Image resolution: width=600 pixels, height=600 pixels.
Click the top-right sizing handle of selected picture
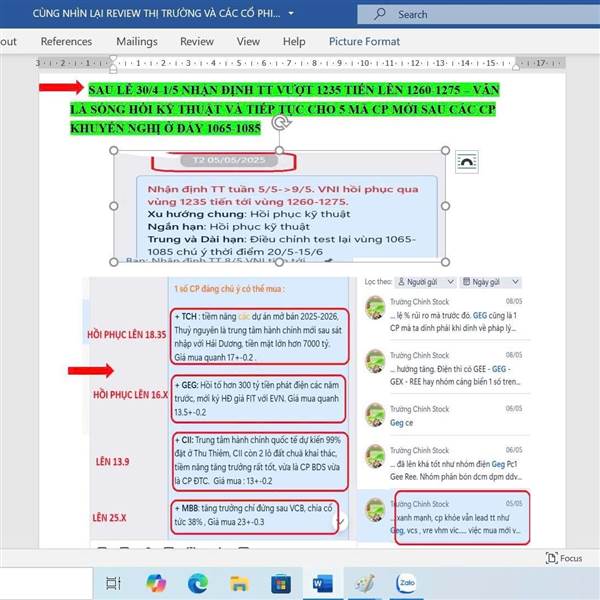click(445, 150)
